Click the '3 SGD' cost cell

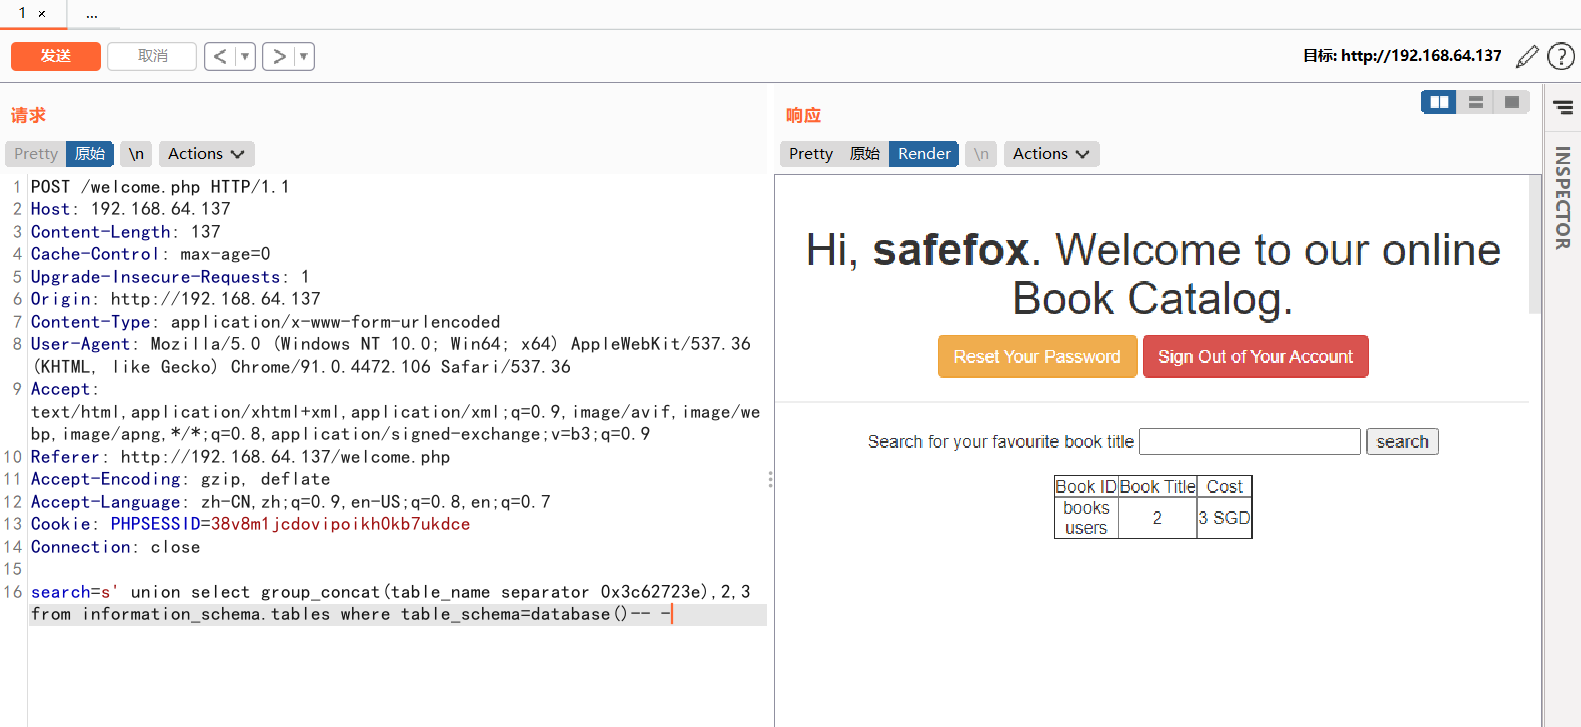tap(1224, 518)
